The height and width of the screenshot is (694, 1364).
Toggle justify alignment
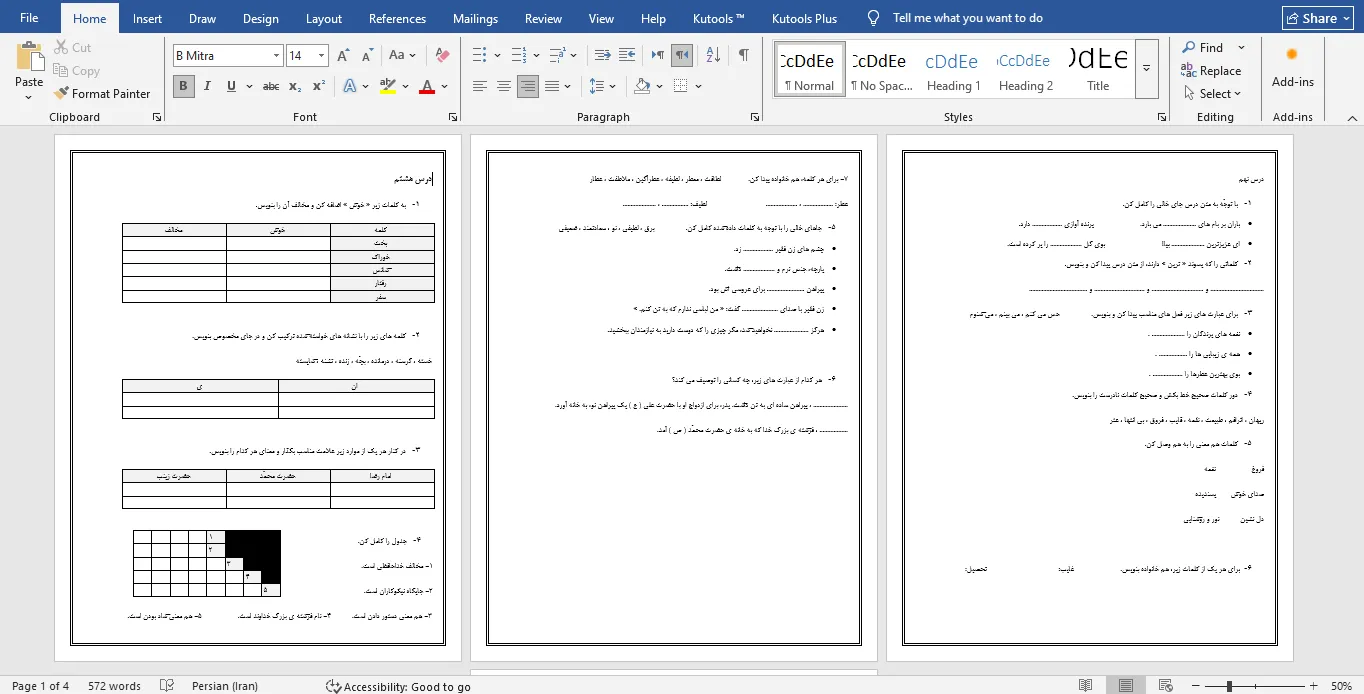[551, 87]
